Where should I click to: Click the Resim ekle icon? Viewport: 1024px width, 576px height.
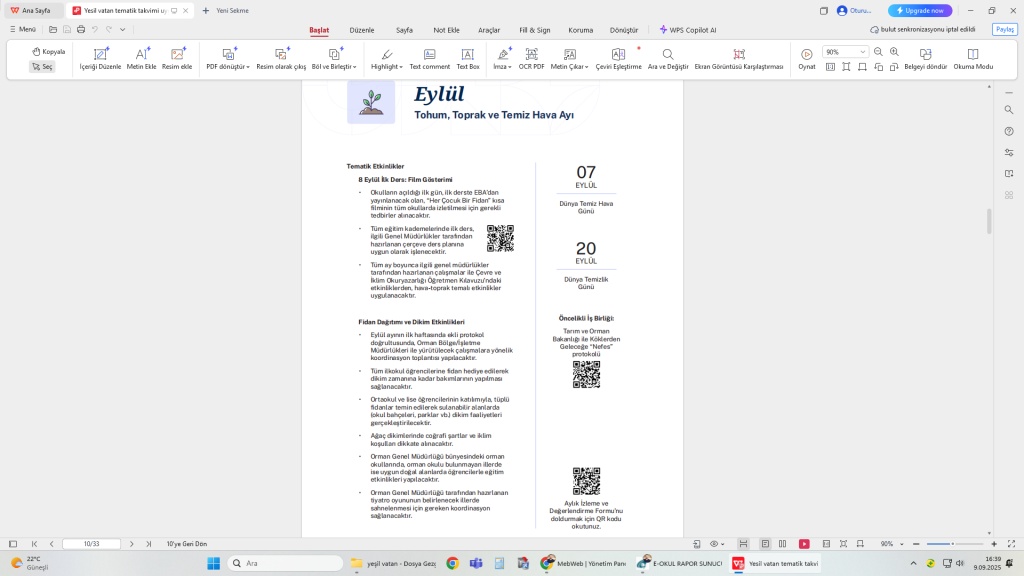pyautogui.click(x=177, y=58)
